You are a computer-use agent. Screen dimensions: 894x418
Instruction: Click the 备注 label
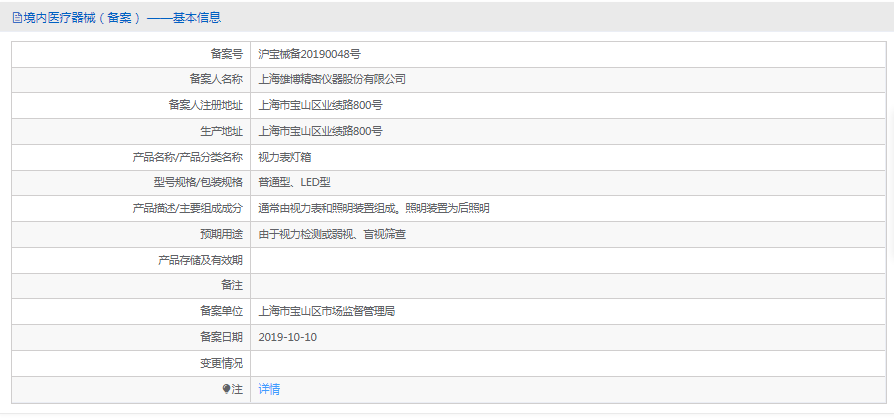point(232,286)
